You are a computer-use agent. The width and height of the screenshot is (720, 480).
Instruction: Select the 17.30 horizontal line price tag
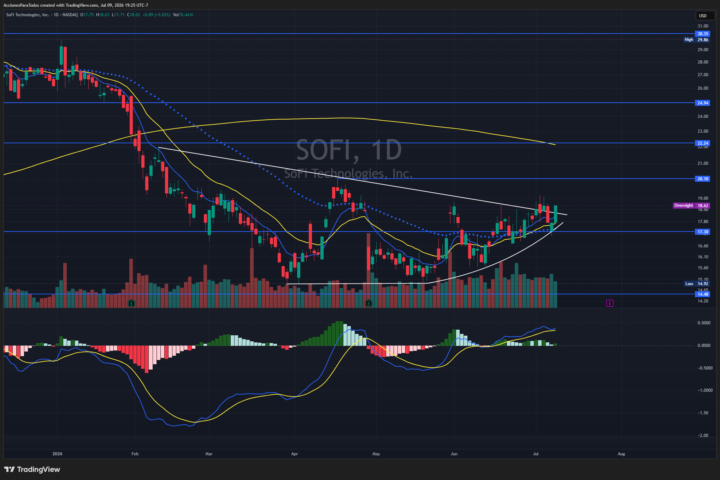pos(703,232)
